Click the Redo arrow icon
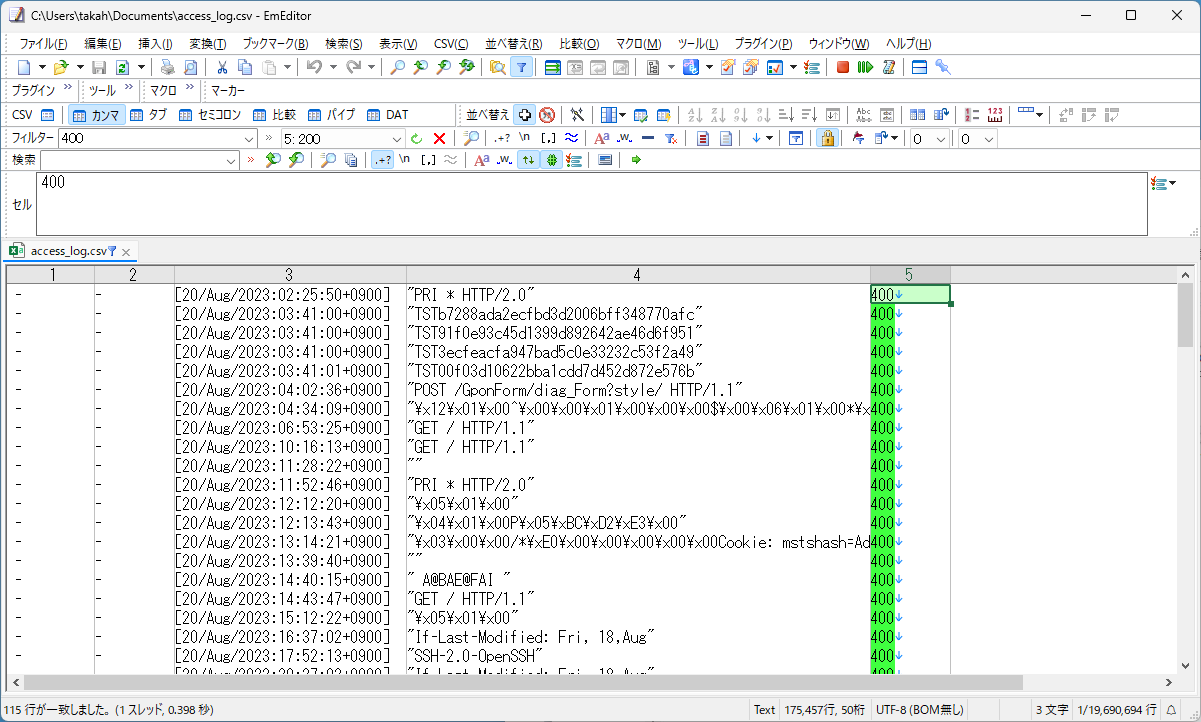1201x722 pixels. (353, 67)
